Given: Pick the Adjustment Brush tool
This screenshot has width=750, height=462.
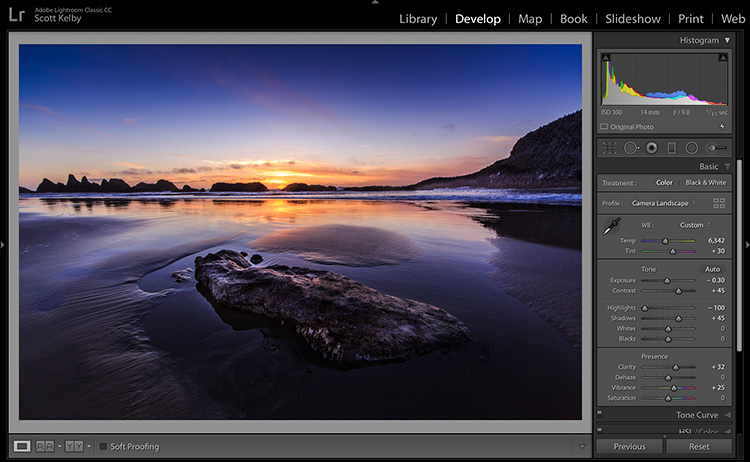Looking at the screenshot, I should 715,147.
